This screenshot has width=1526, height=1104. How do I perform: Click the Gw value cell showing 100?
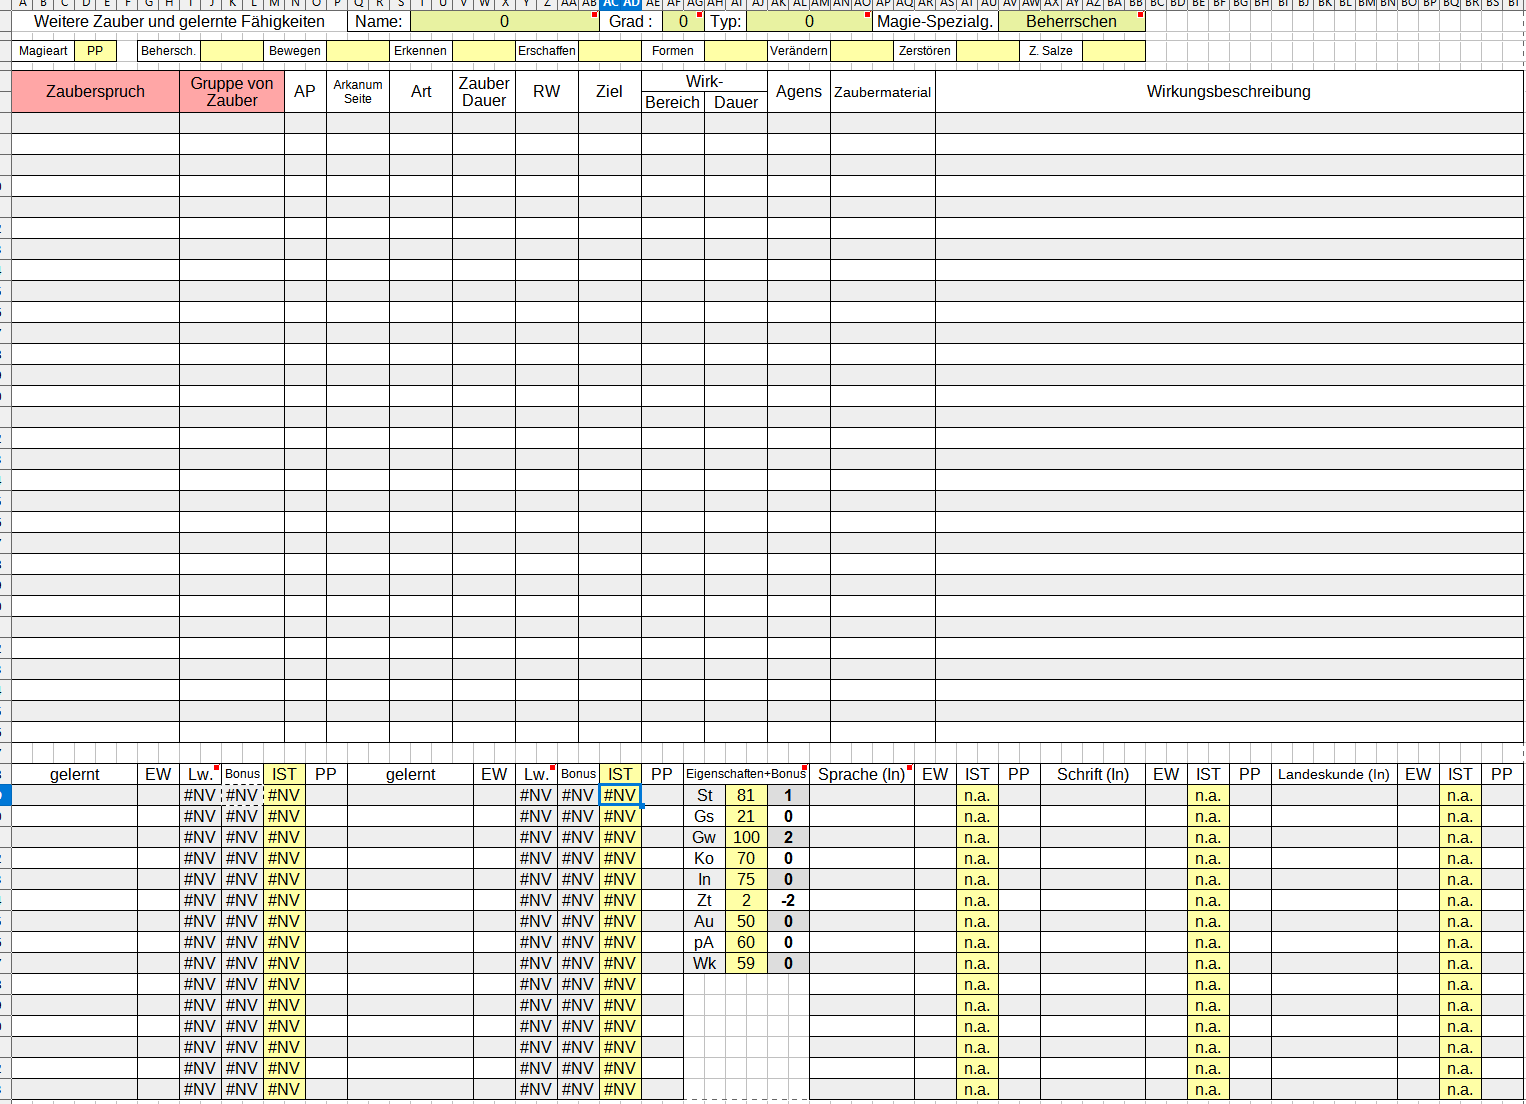[x=746, y=838]
